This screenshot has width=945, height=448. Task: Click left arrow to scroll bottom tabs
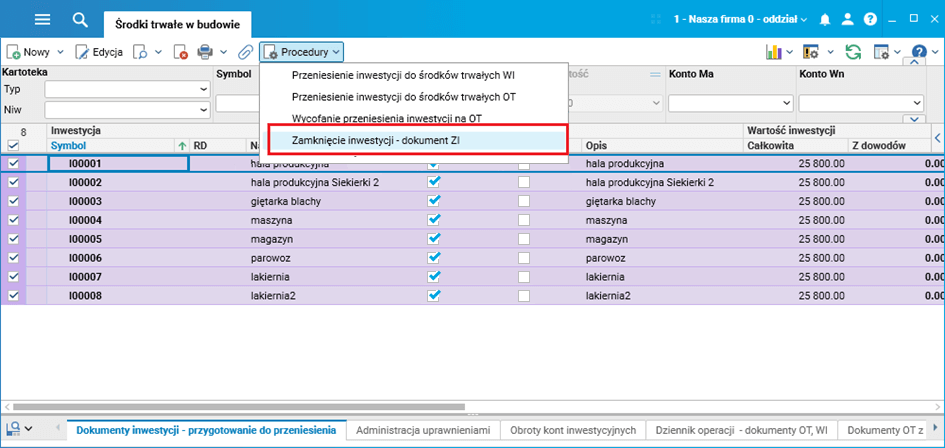click(x=58, y=428)
